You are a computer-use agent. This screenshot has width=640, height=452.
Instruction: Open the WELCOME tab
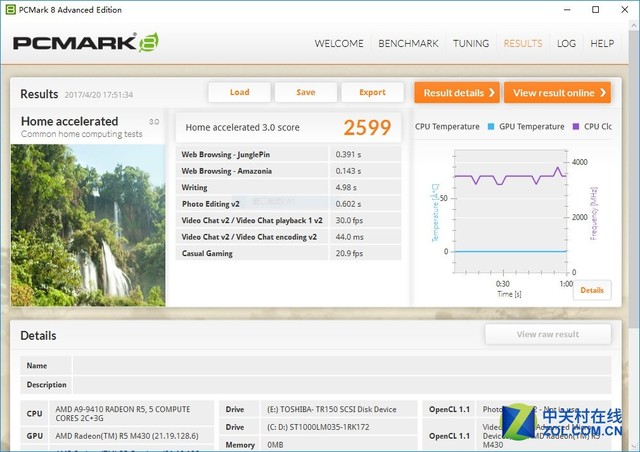tap(339, 43)
